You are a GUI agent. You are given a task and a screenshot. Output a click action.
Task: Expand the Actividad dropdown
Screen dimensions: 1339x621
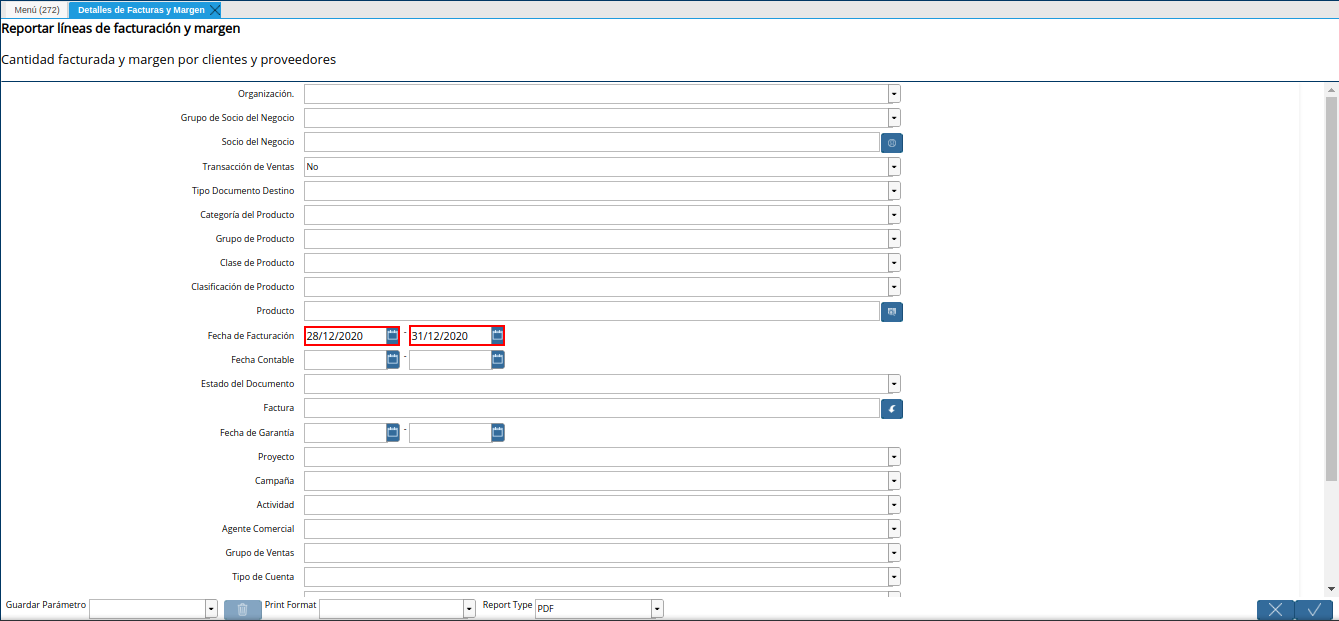(894, 505)
